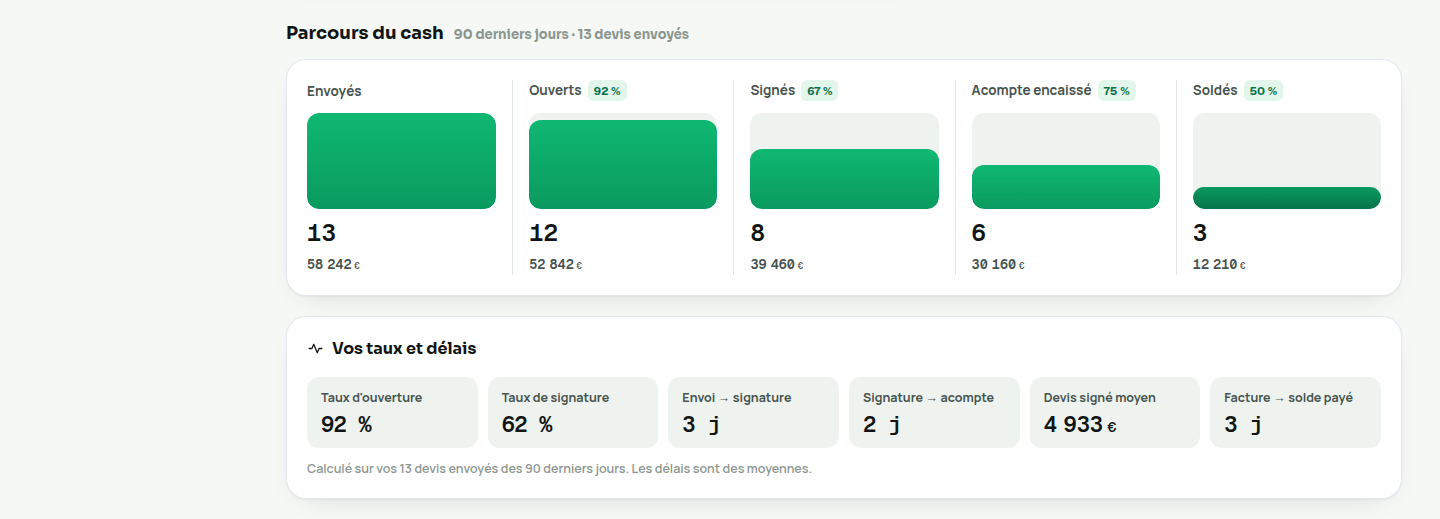Click the Calculé sur vos 13 devis footnote
This screenshot has width=1440, height=519.
pyautogui.click(x=559, y=469)
